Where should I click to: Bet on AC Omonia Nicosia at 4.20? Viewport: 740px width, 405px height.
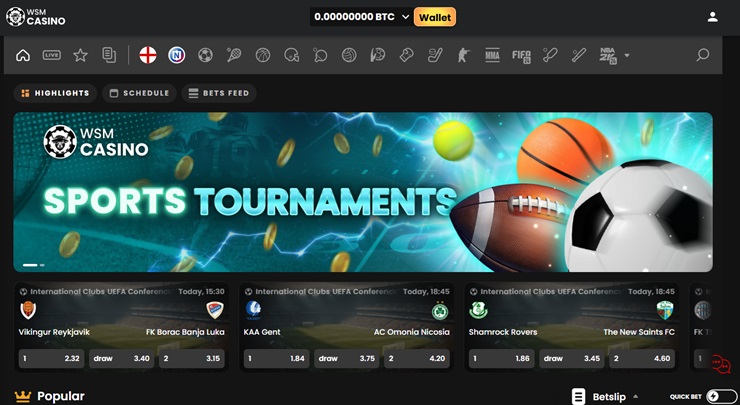(x=417, y=358)
